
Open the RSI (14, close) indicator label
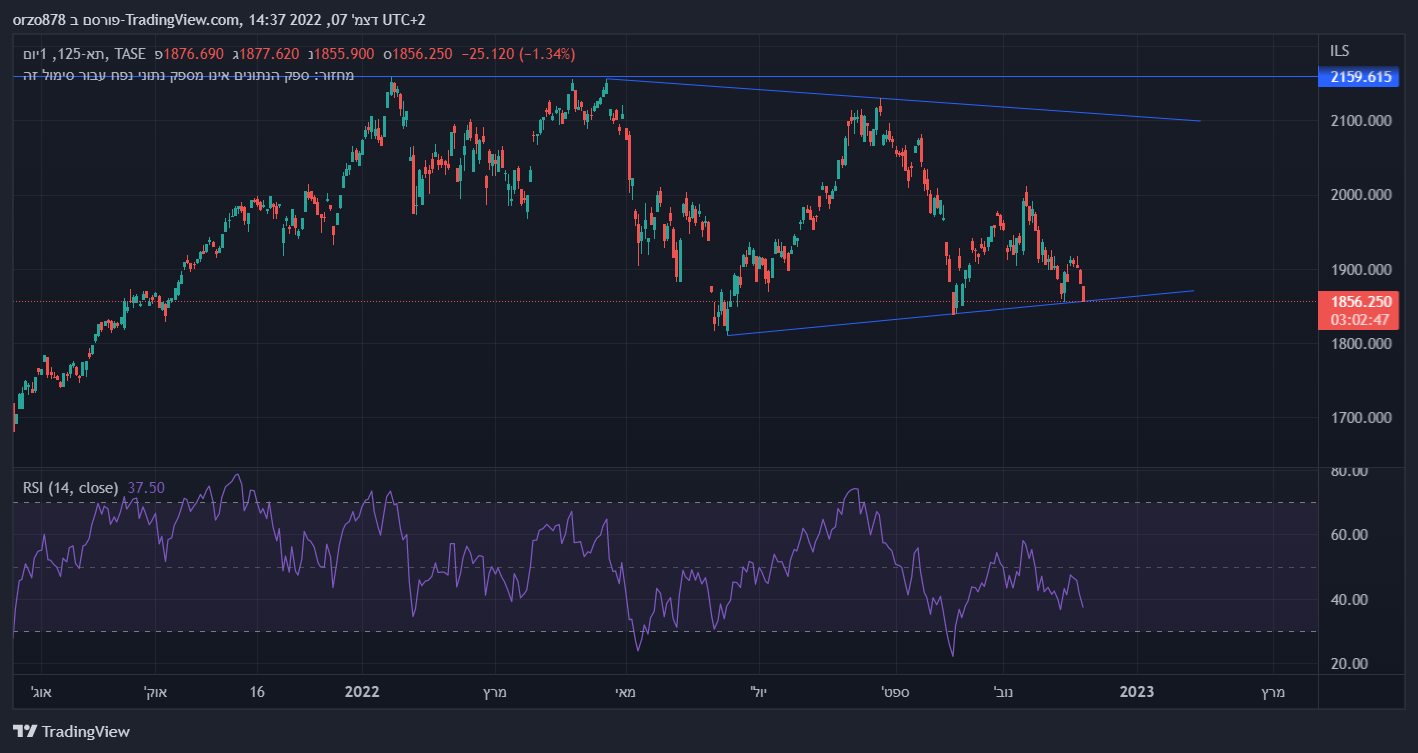tap(71, 488)
